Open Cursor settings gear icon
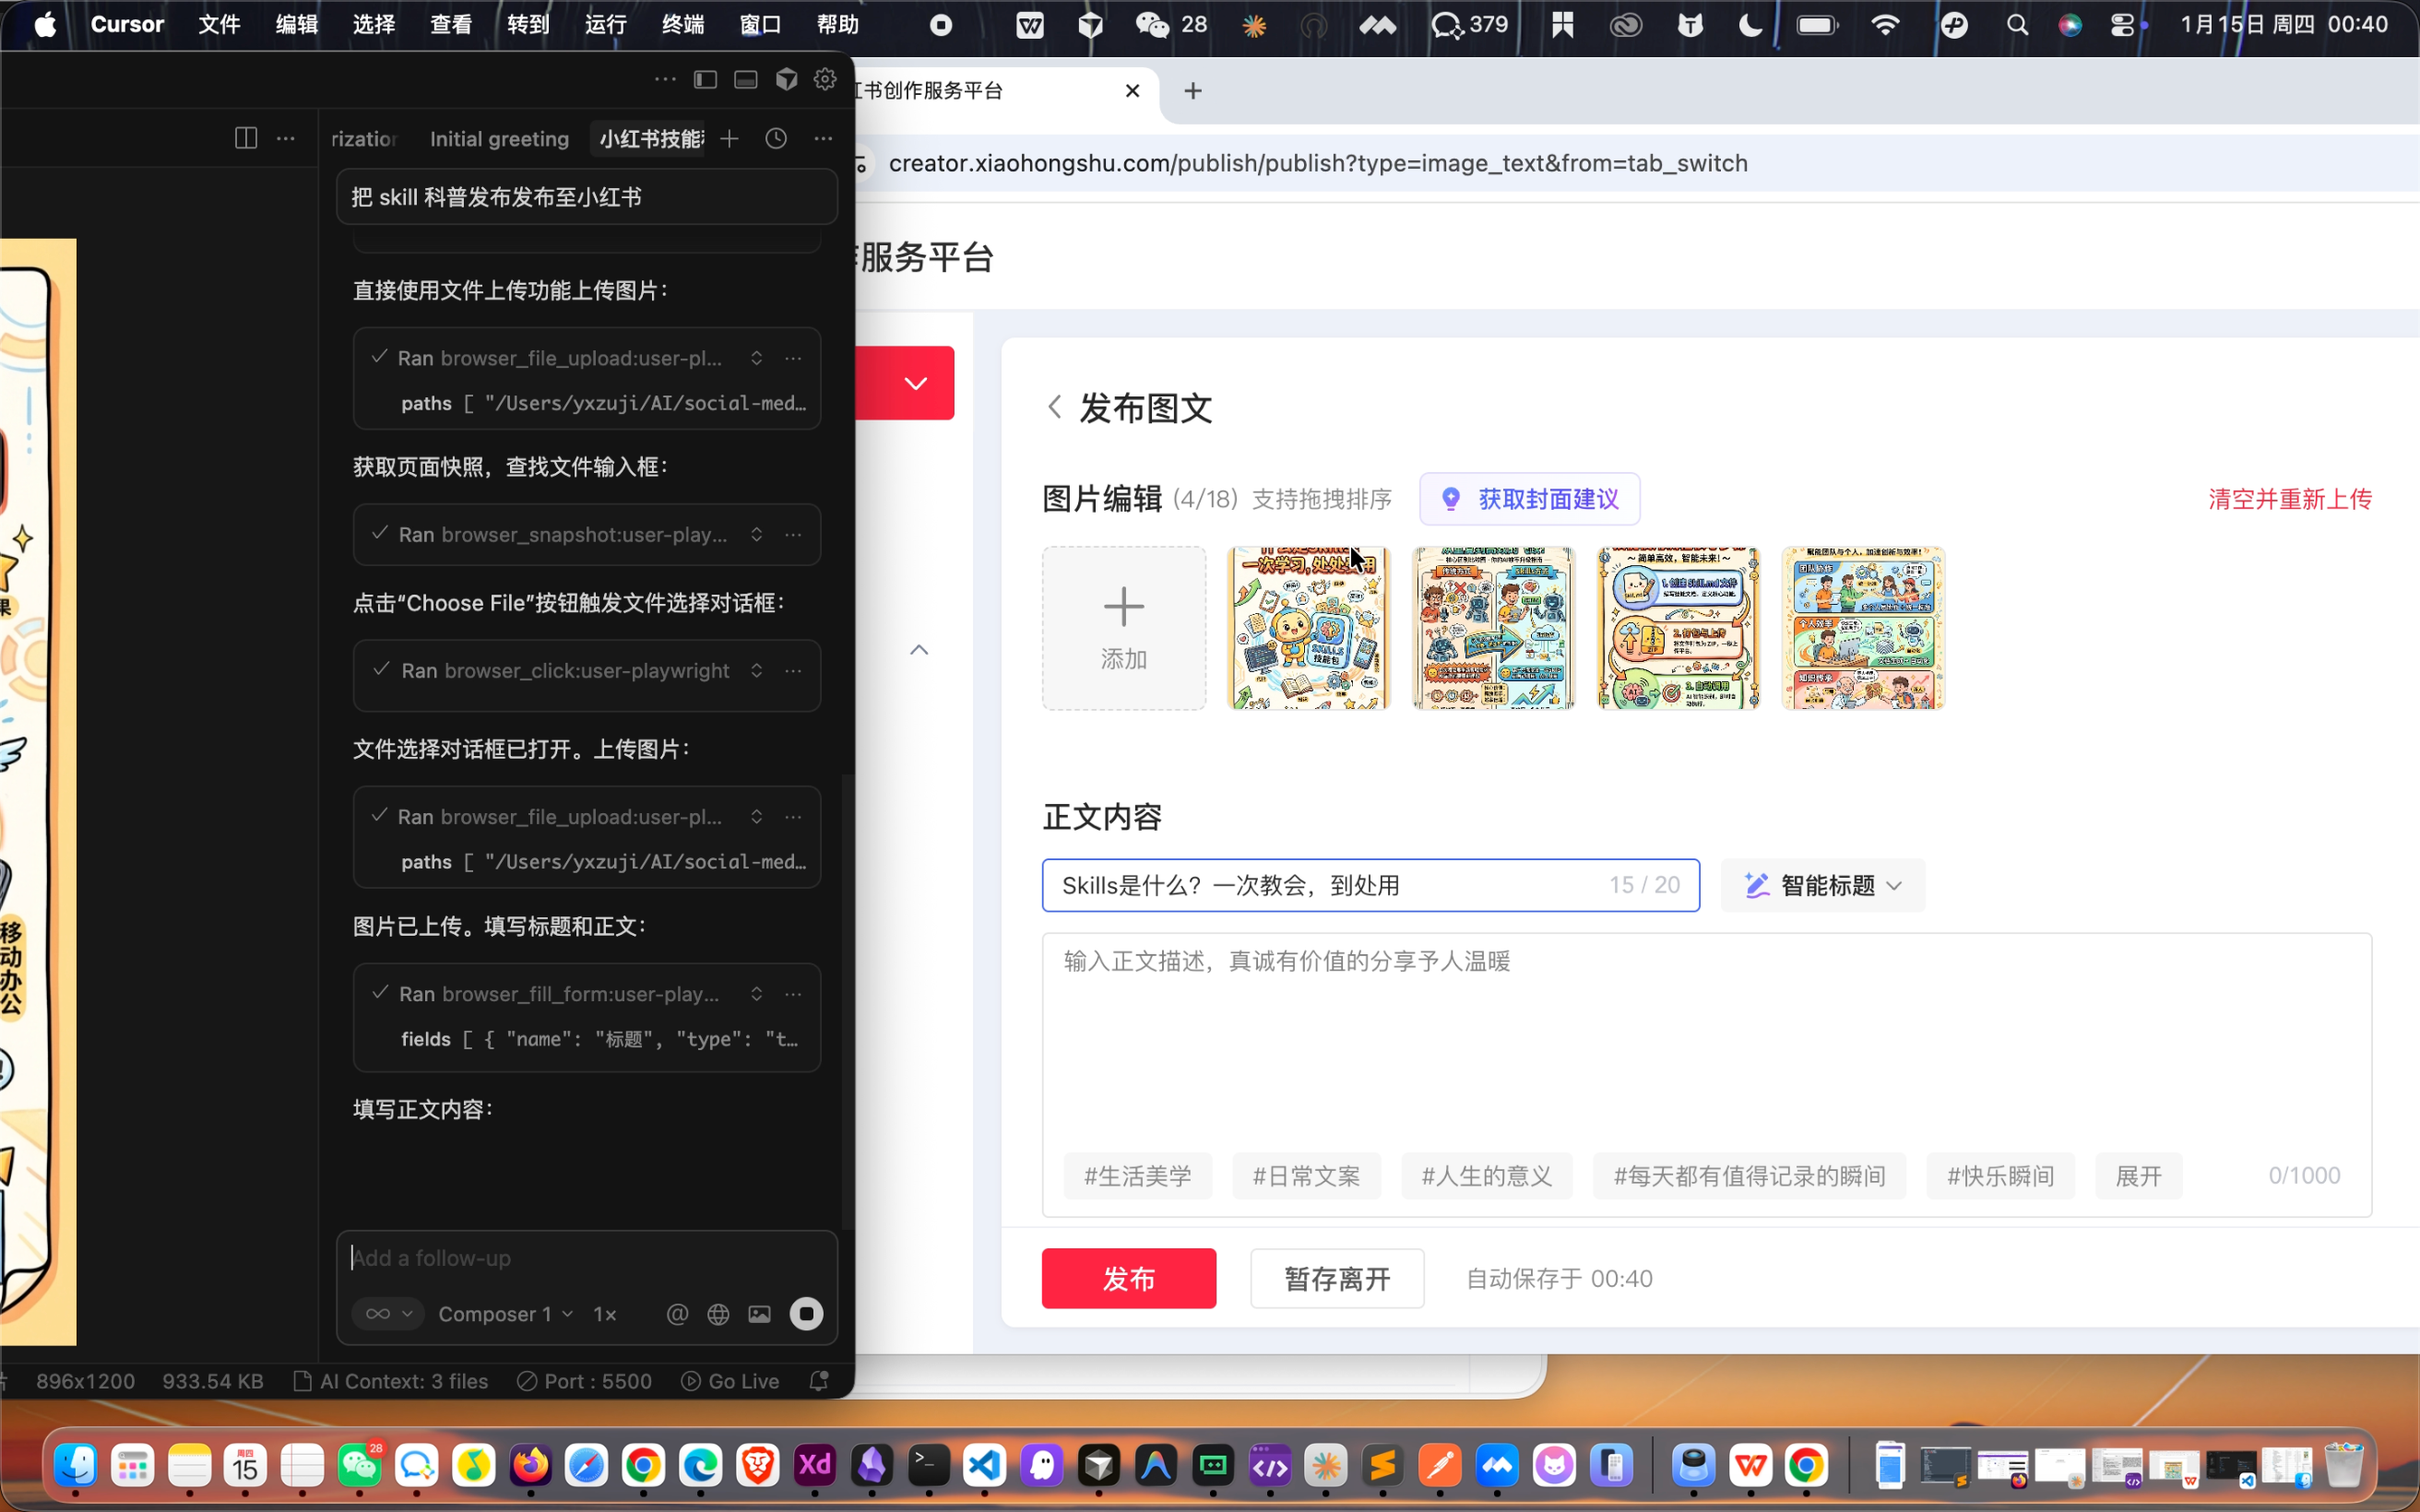 tap(825, 79)
